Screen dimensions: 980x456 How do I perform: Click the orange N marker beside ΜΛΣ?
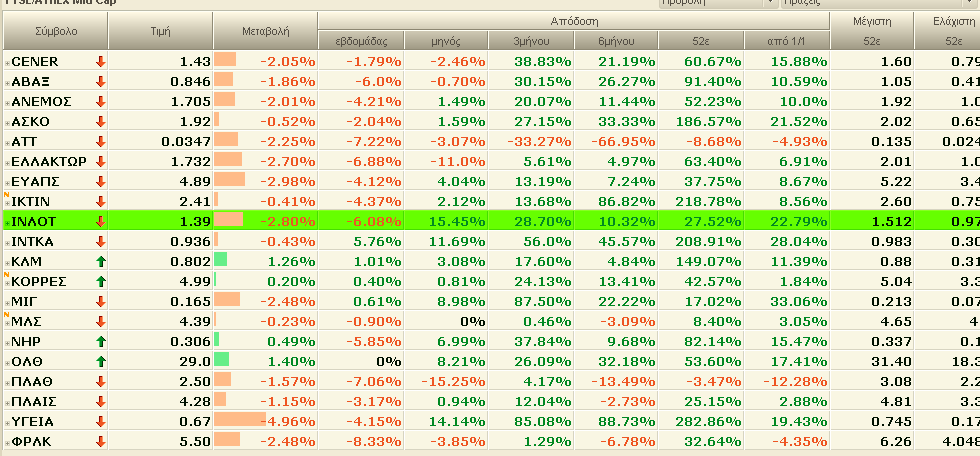7,315
